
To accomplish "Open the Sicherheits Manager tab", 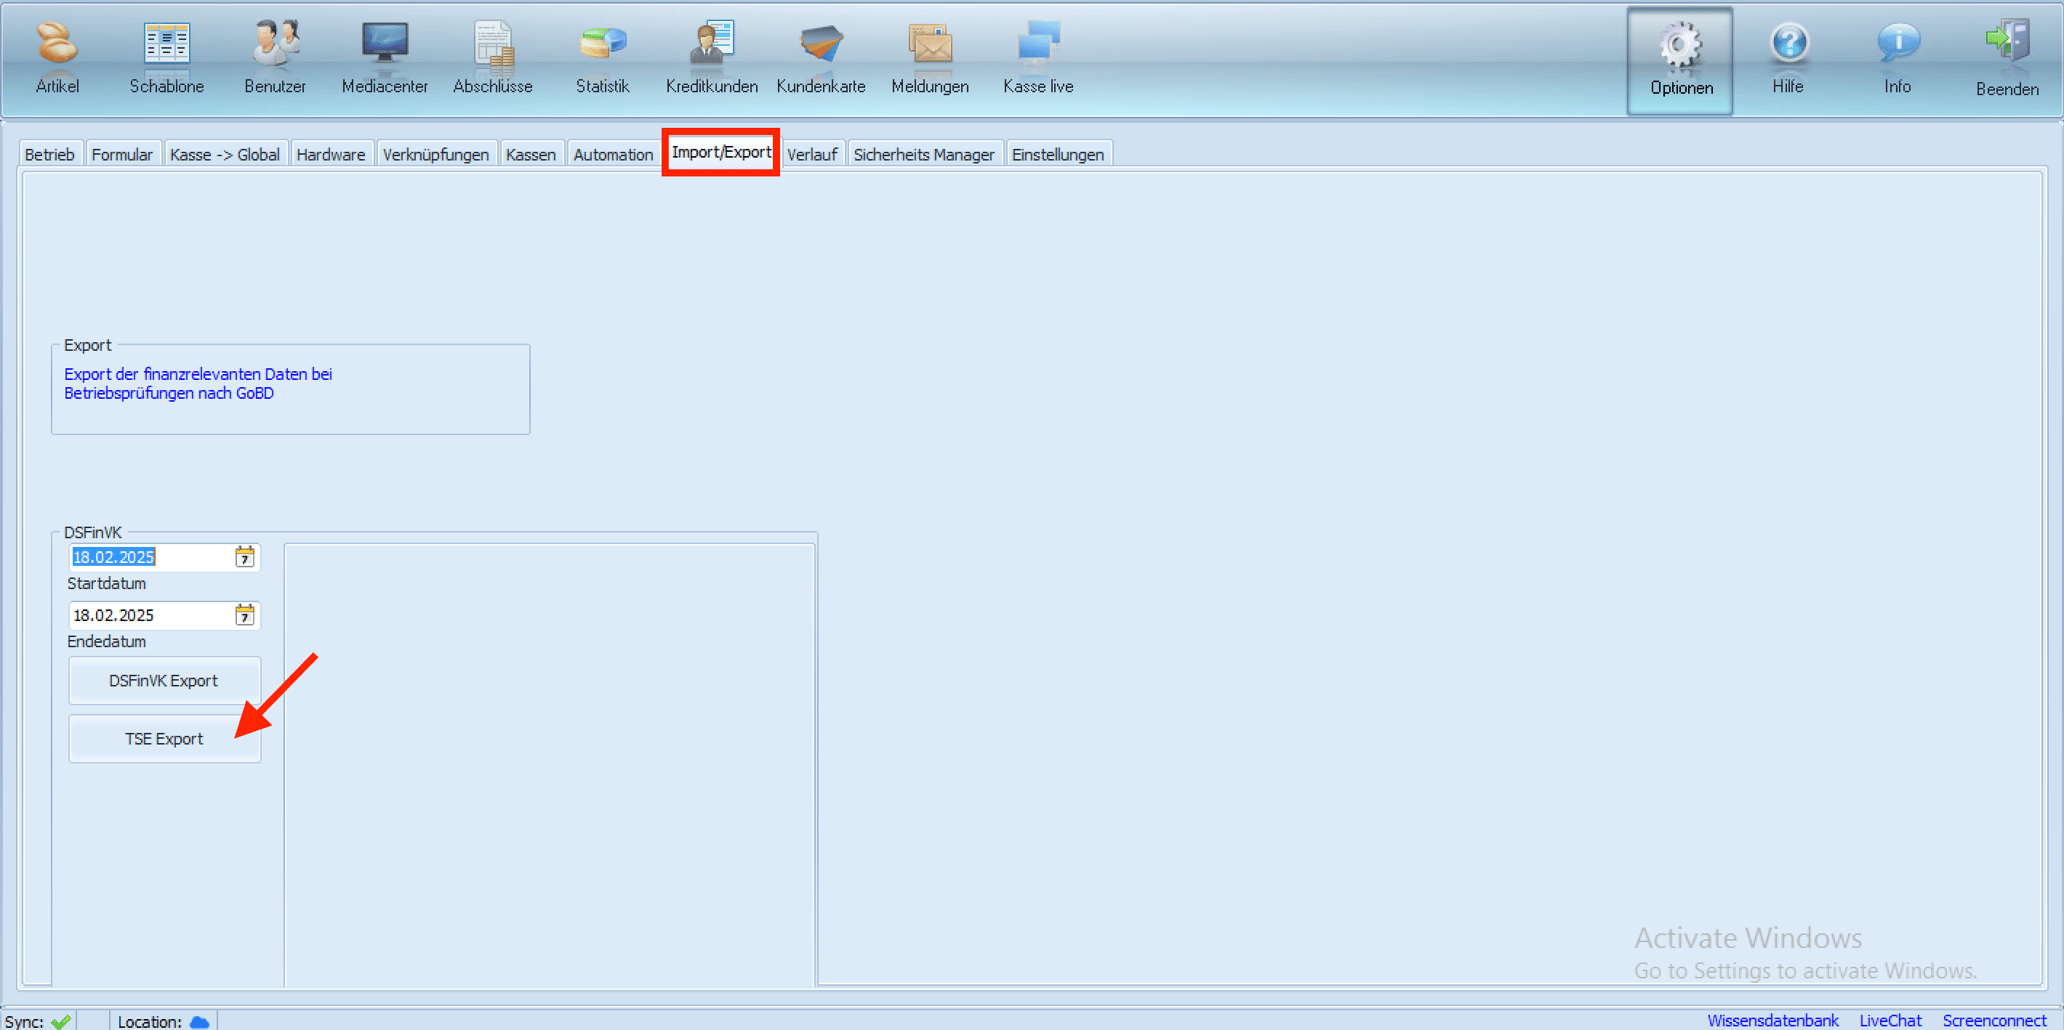I will [x=924, y=153].
